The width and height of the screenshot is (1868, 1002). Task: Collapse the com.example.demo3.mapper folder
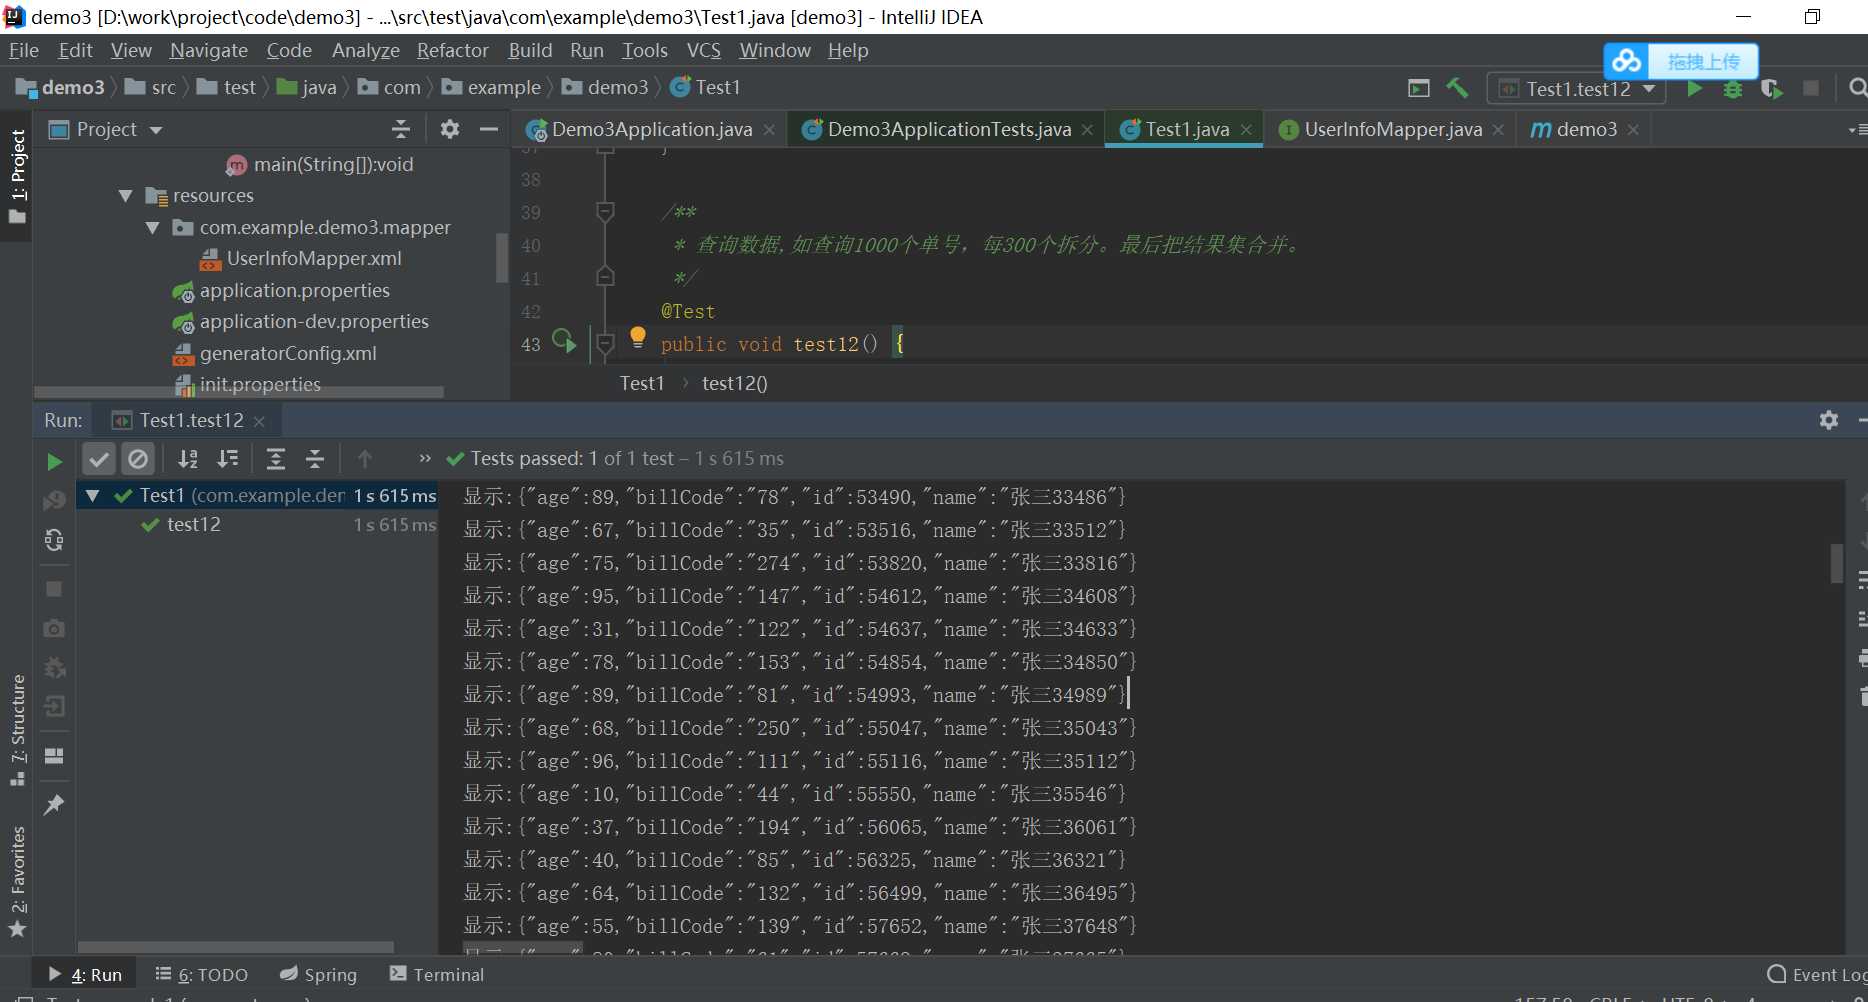(x=152, y=228)
